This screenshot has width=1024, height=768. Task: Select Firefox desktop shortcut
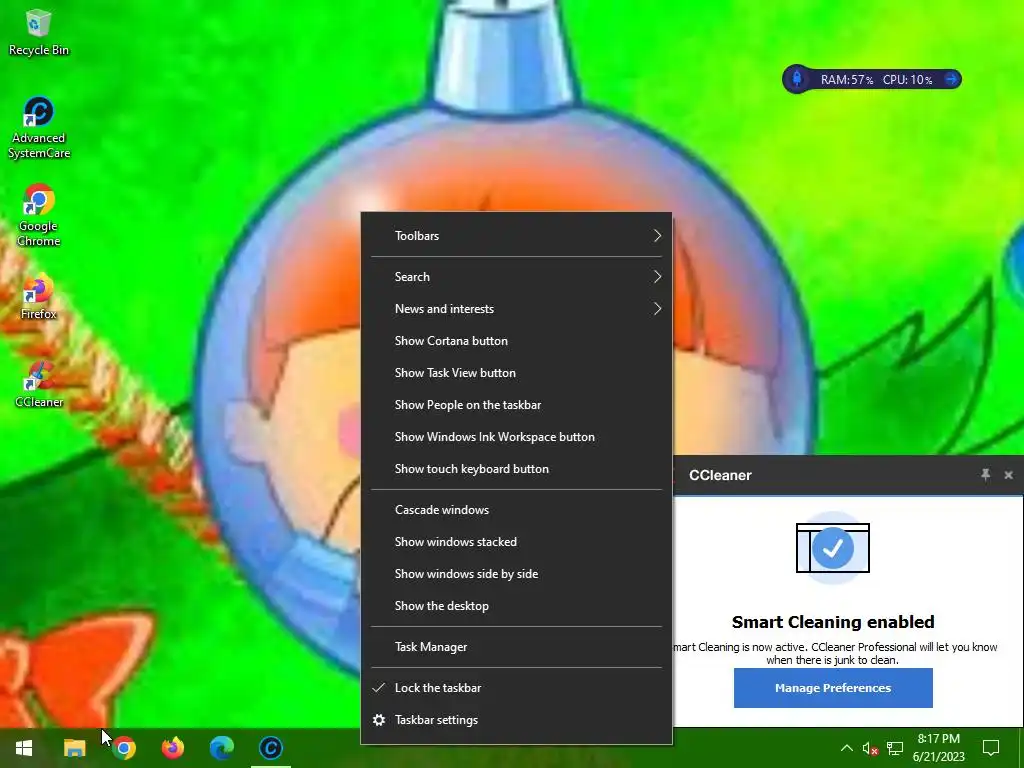pyautogui.click(x=39, y=297)
